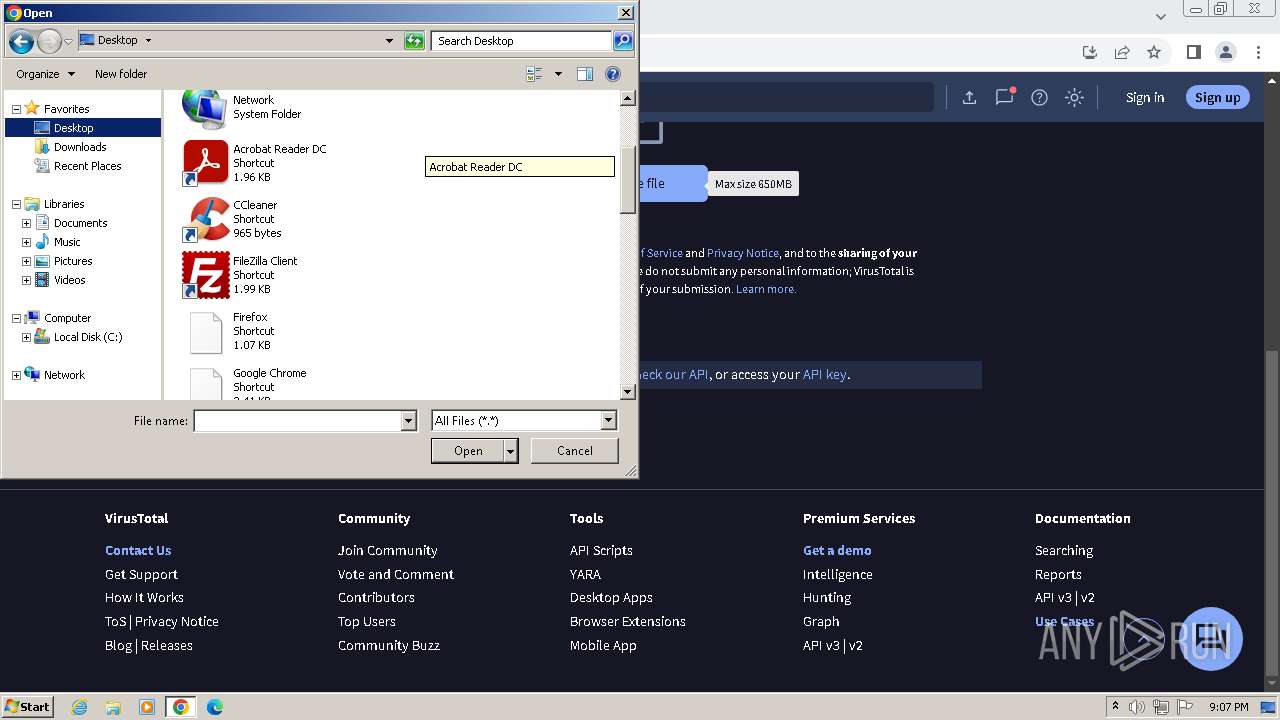Select Recent Places in Favorites
This screenshot has width=1280, height=720.
click(x=87, y=166)
